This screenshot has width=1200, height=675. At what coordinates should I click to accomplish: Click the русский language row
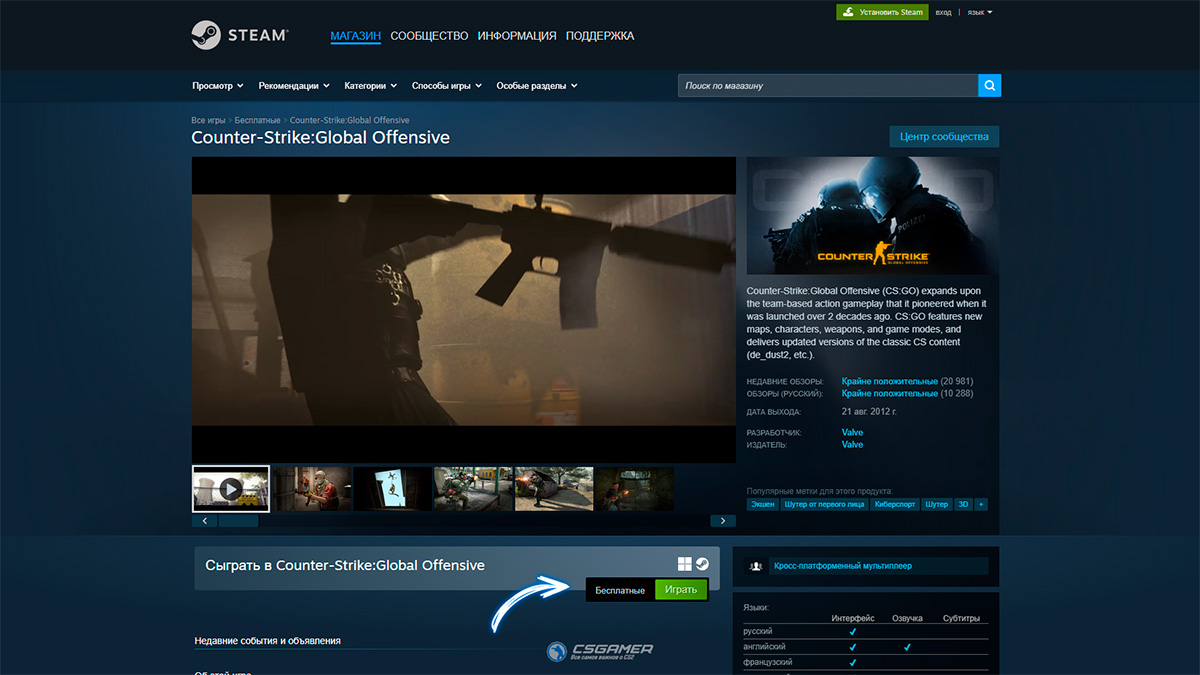pyautogui.click(x=866, y=632)
